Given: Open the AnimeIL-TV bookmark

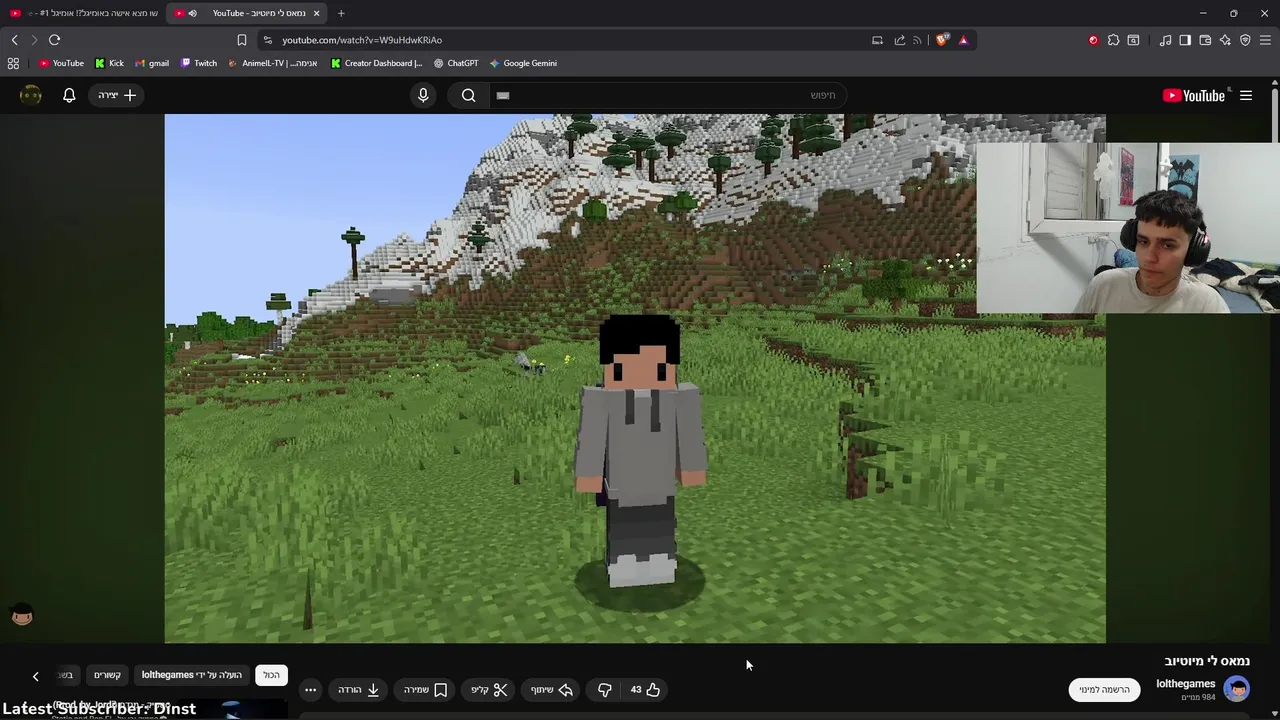Looking at the screenshot, I should pyautogui.click(x=273, y=63).
